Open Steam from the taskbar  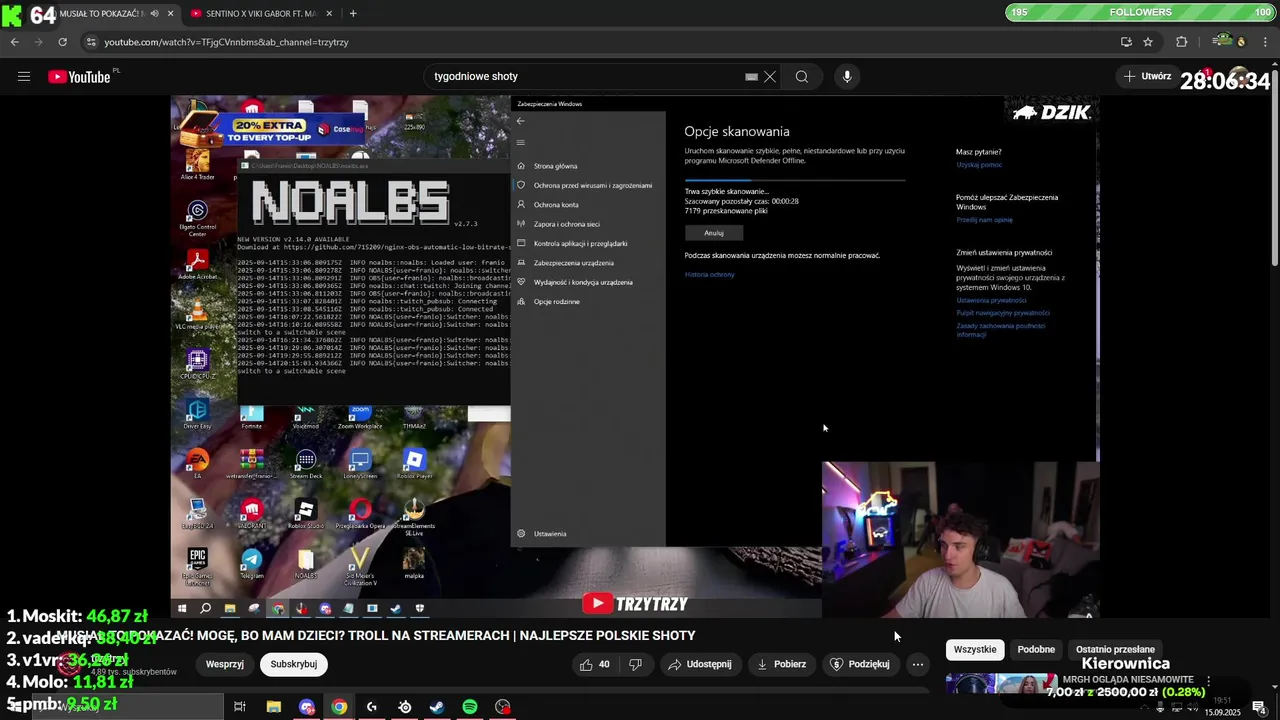[437, 707]
